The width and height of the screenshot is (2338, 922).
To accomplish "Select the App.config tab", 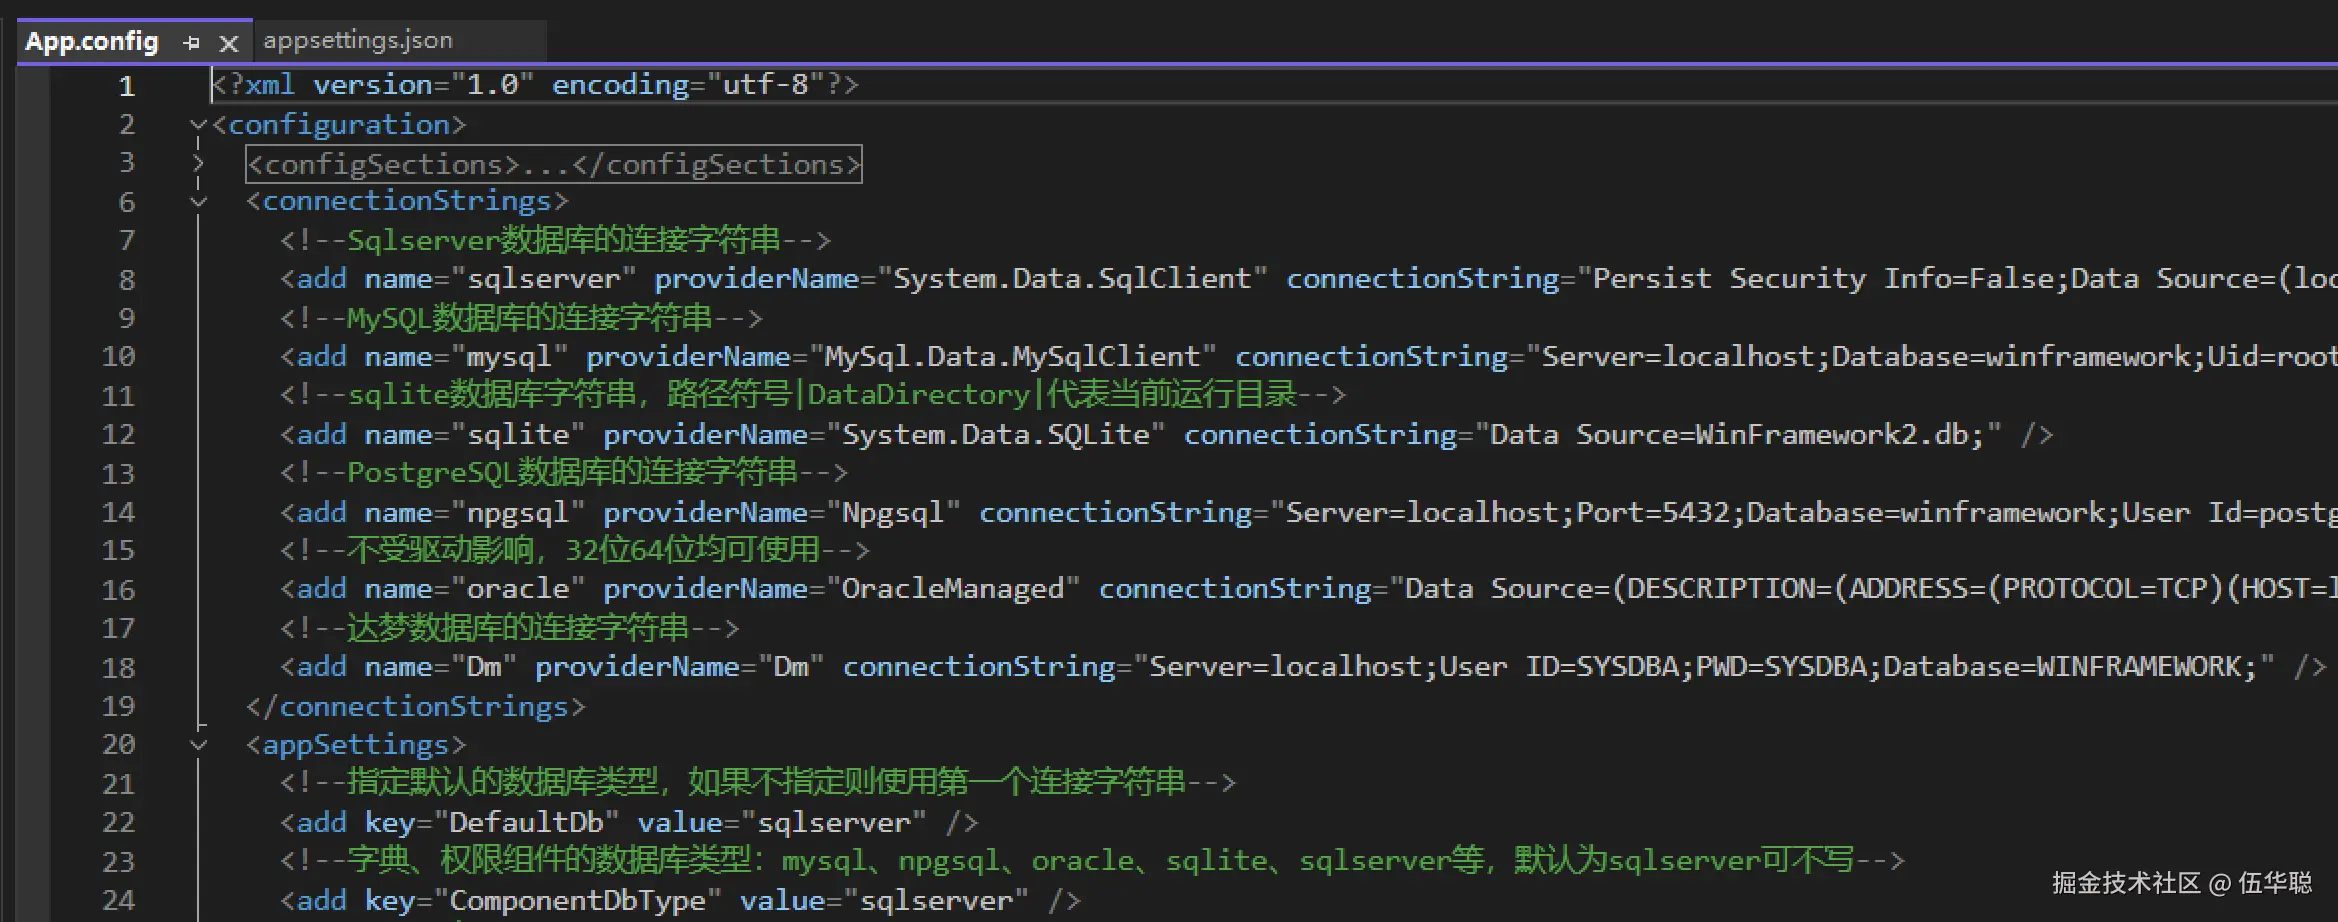I will click(92, 41).
